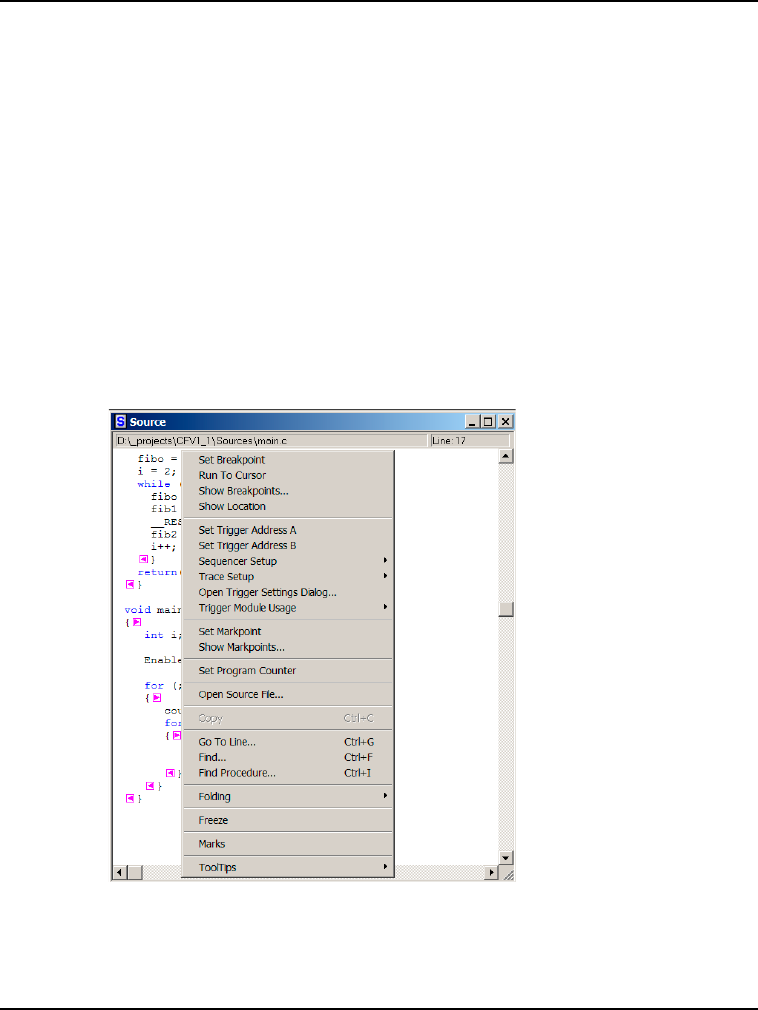Collapse fold marker under void main
This screenshot has height=1010, width=758.
click(x=137, y=622)
